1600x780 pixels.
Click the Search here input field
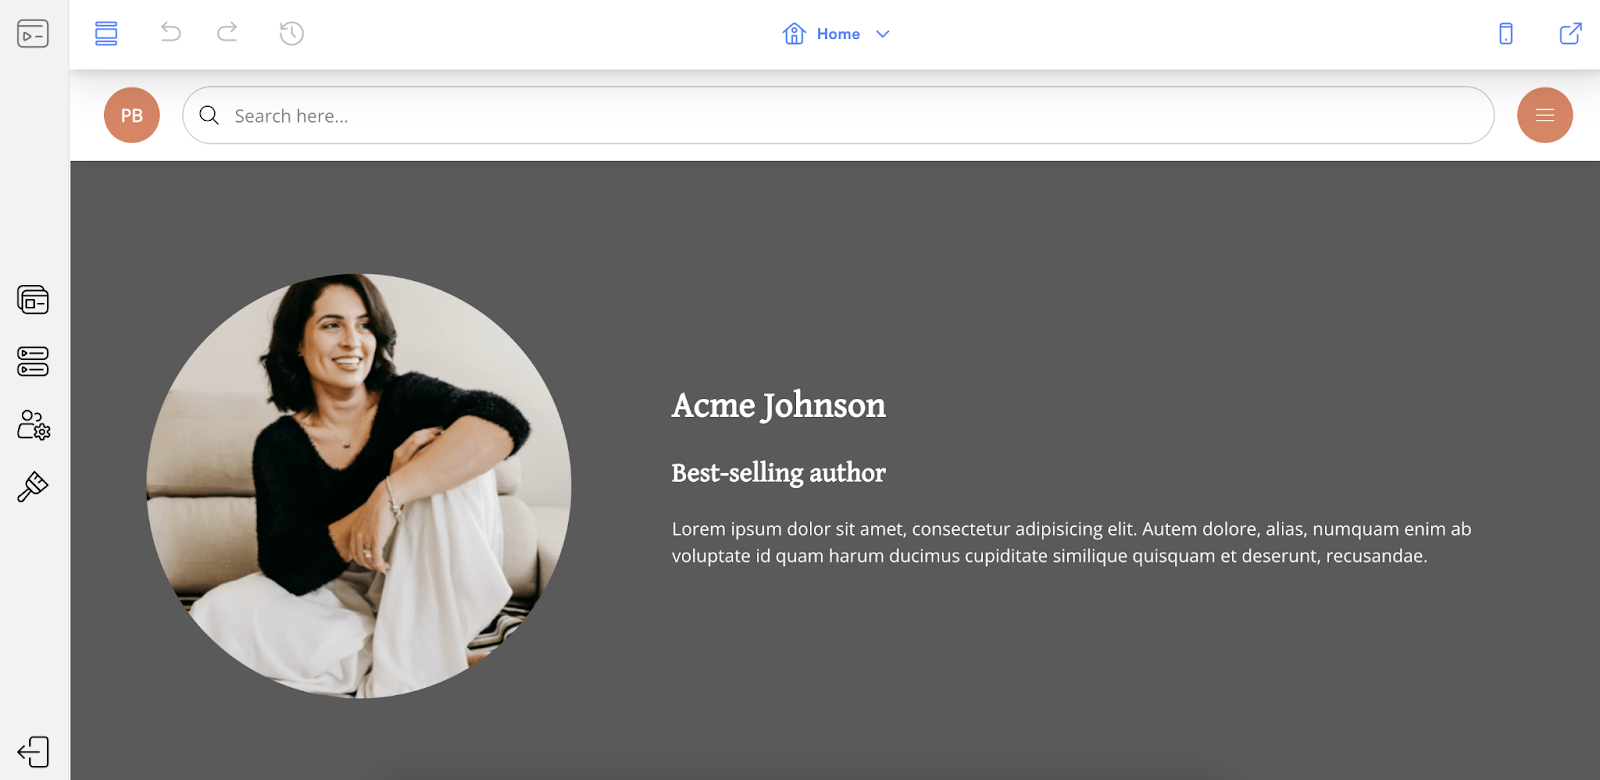[x=838, y=115]
